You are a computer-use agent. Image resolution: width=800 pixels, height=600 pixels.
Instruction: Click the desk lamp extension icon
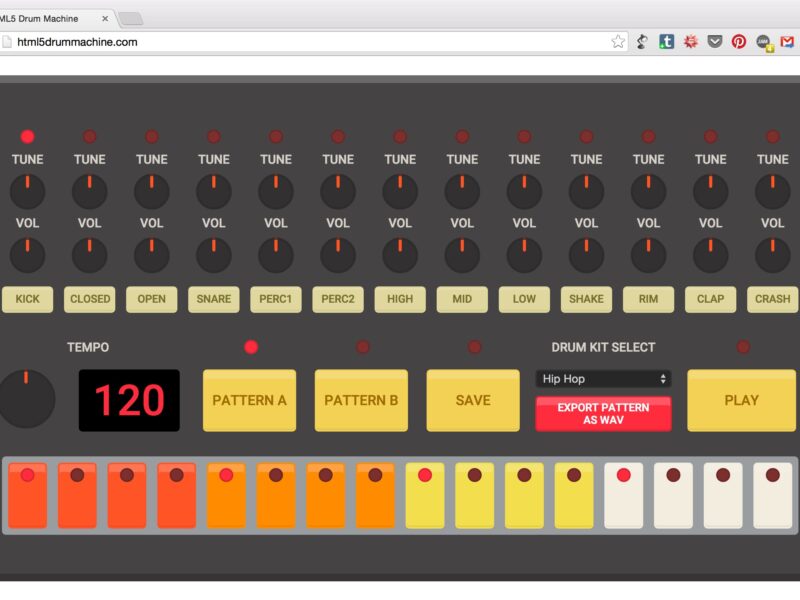642,42
